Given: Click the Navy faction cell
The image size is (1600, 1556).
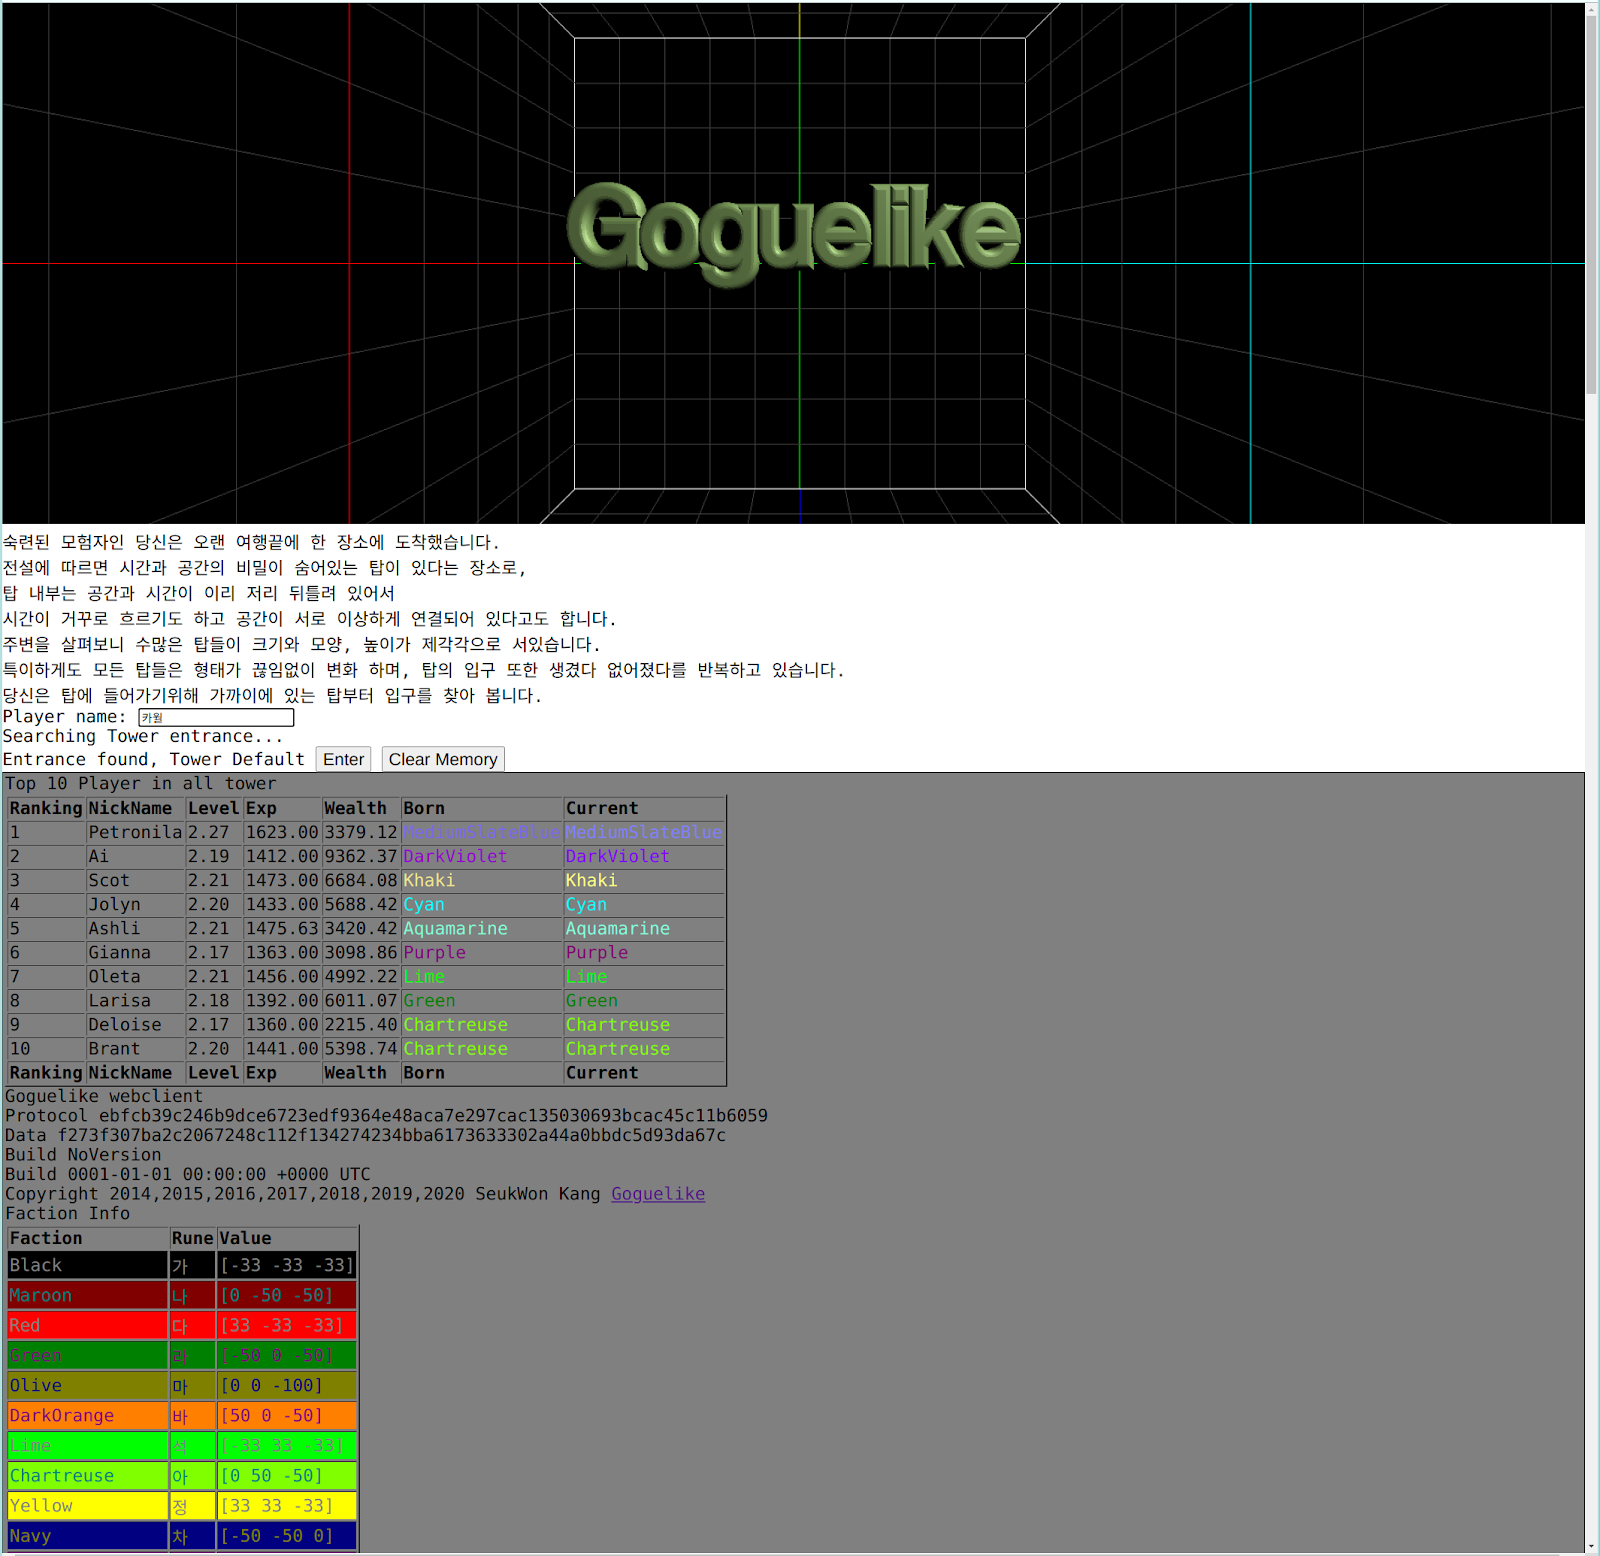Looking at the screenshot, I should pyautogui.click(x=87, y=1535).
